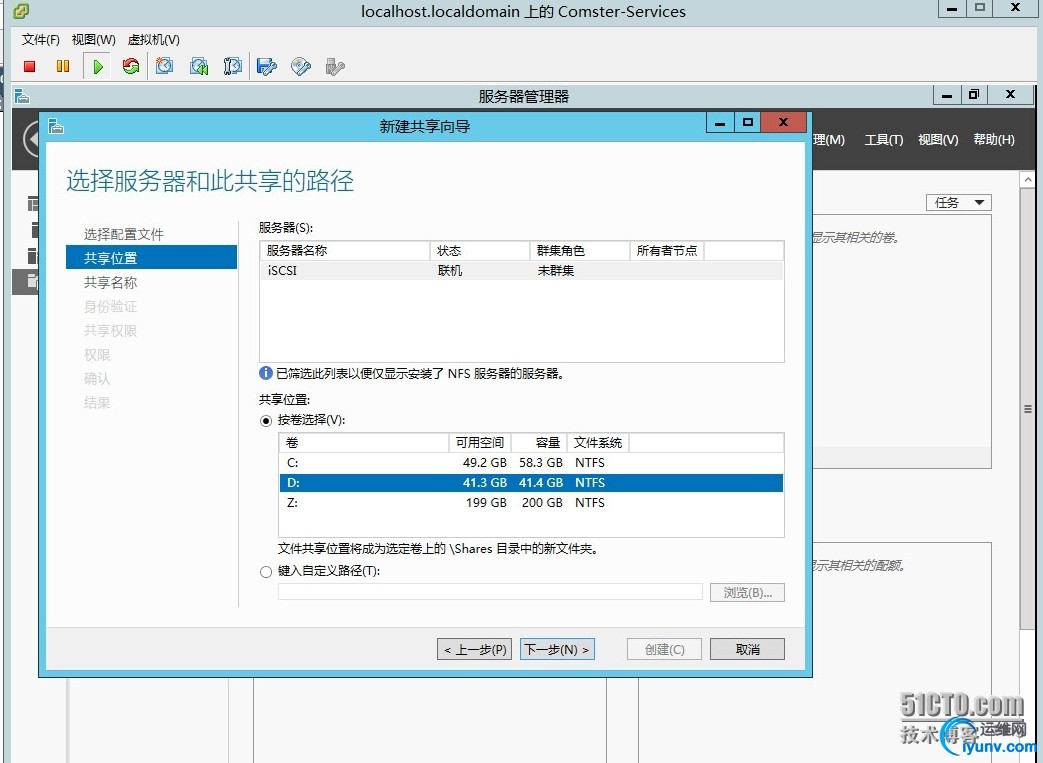This screenshot has width=1043, height=763.
Task: Click the CD/DVD drive toolbar icon
Action: (301, 66)
